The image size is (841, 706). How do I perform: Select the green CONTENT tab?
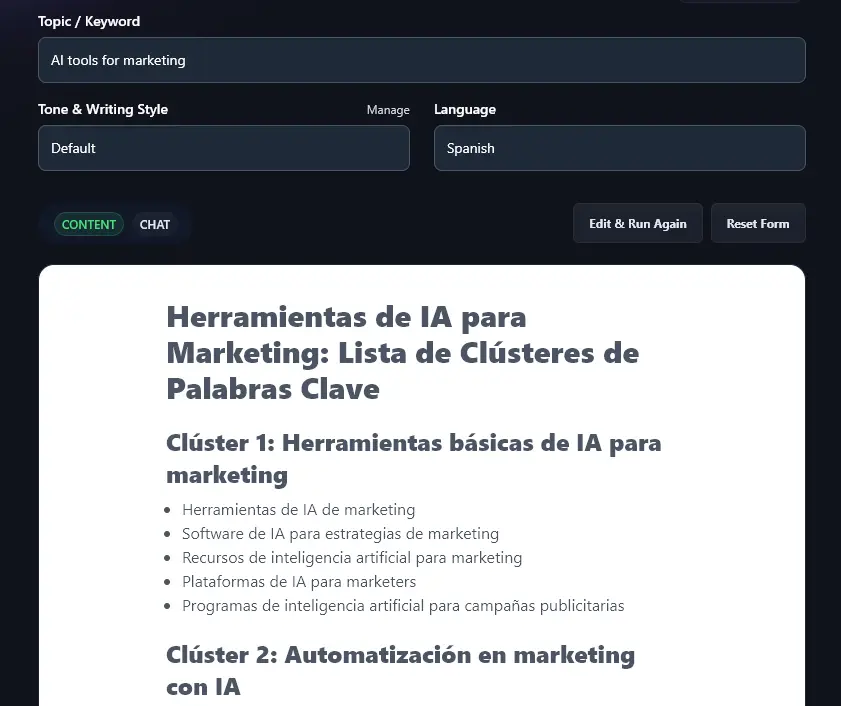[88, 224]
